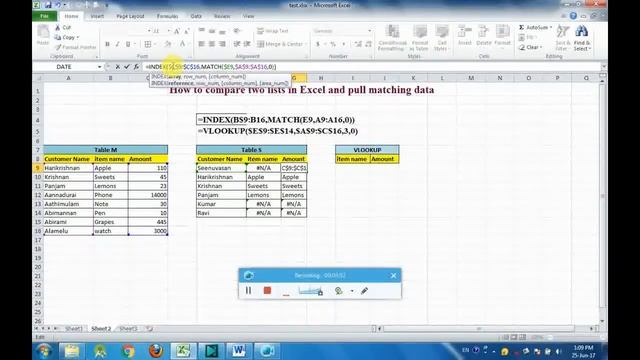Close the recording toolbar
Screen dimensions: 640x360
(393, 276)
